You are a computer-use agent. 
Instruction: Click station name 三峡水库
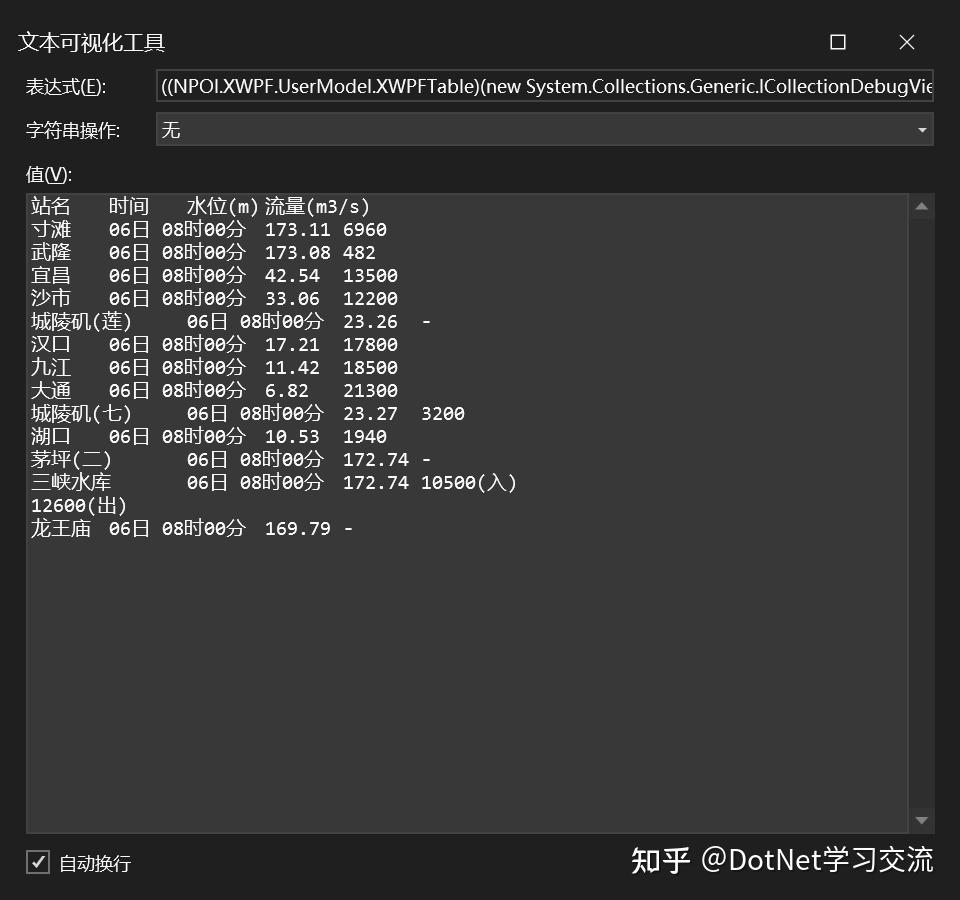point(71,482)
